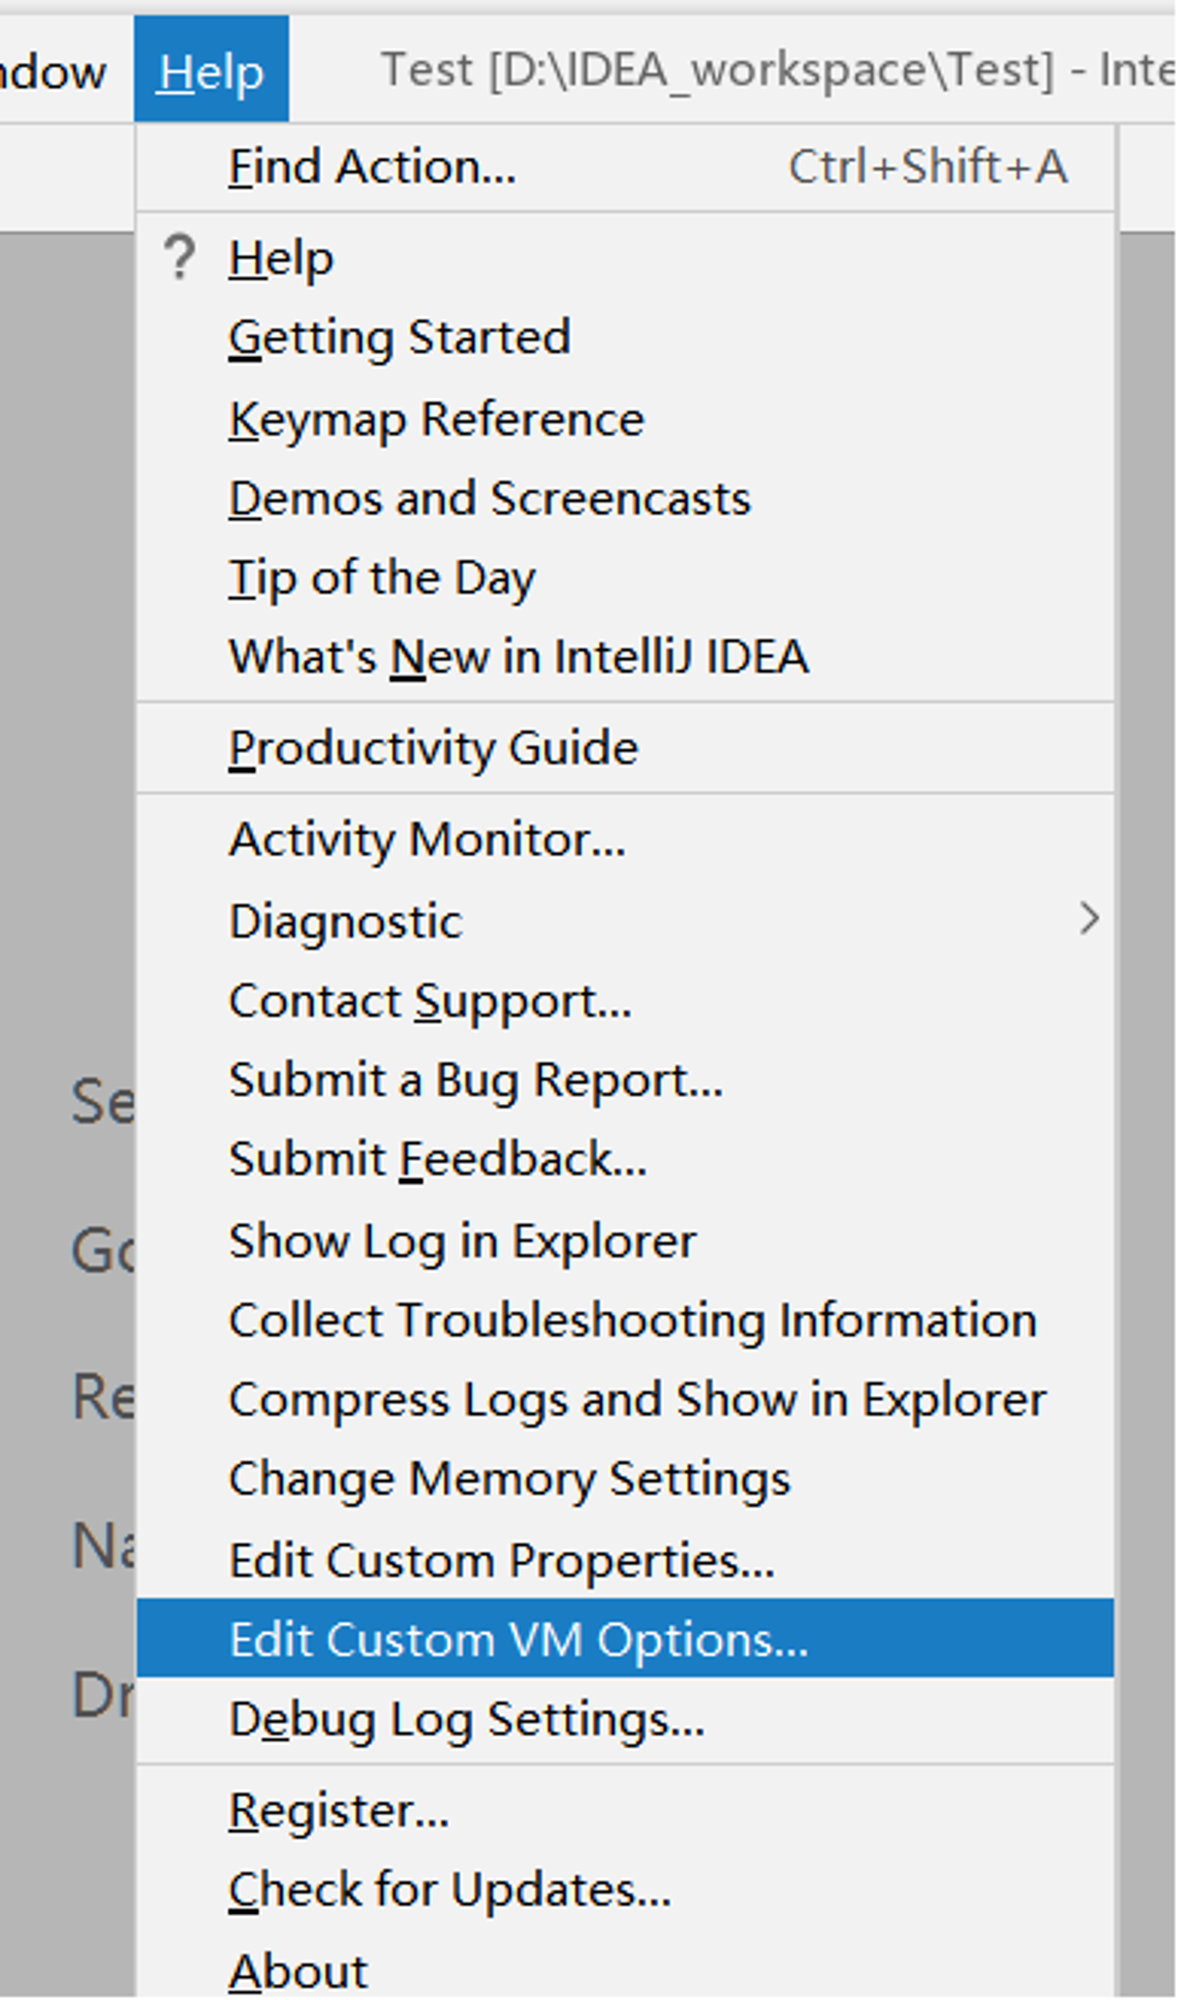Click Collect Troubleshooting Information

(x=626, y=1320)
